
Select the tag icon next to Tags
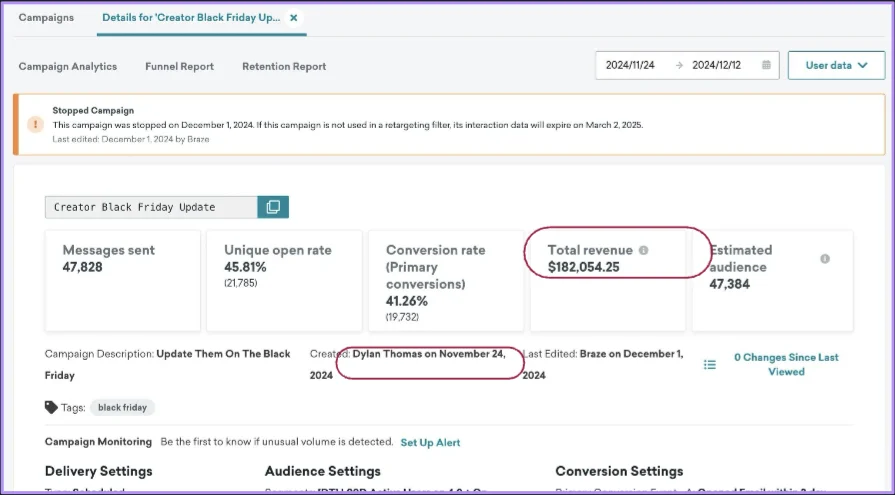(51, 407)
